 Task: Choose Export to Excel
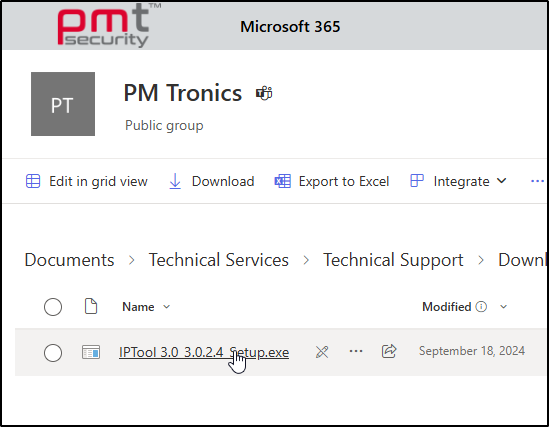pos(344,181)
